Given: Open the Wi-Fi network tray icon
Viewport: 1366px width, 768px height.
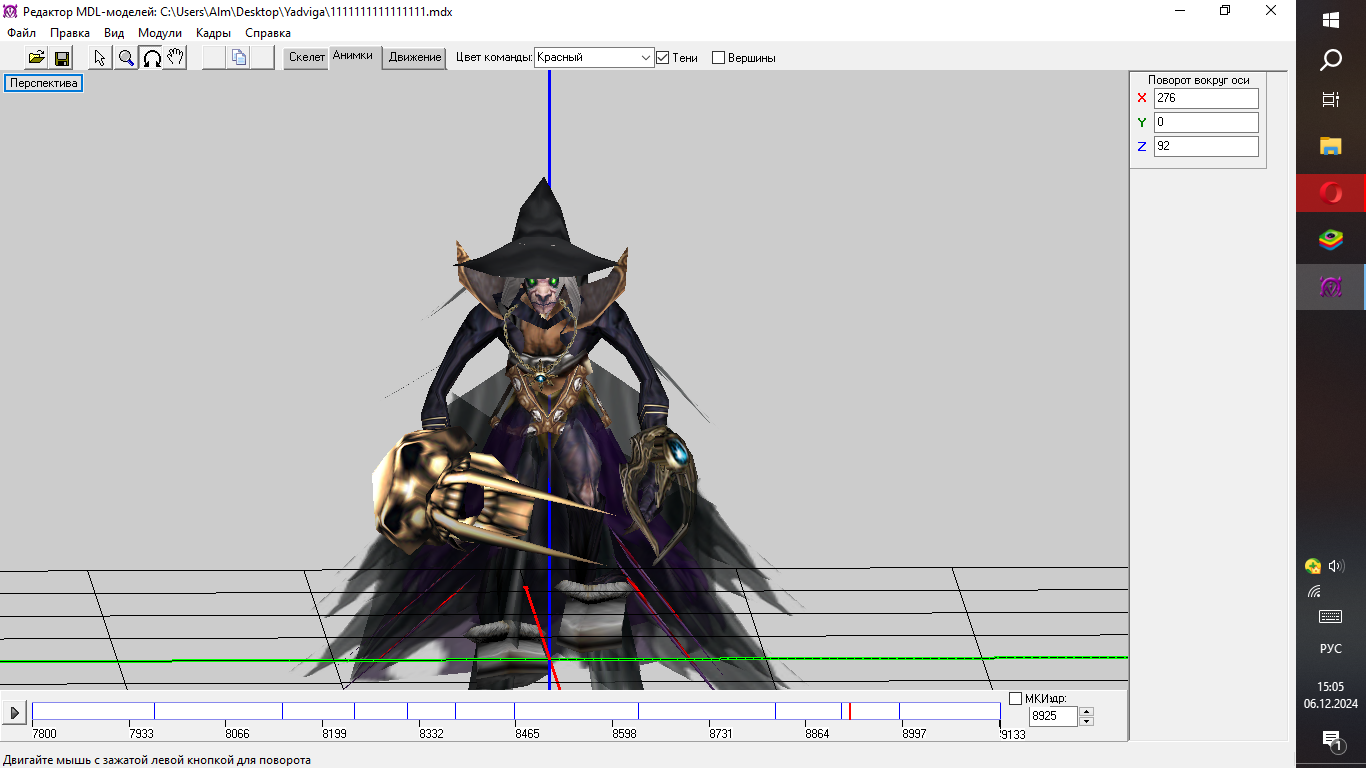Looking at the screenshot, I should [1314, 592].
